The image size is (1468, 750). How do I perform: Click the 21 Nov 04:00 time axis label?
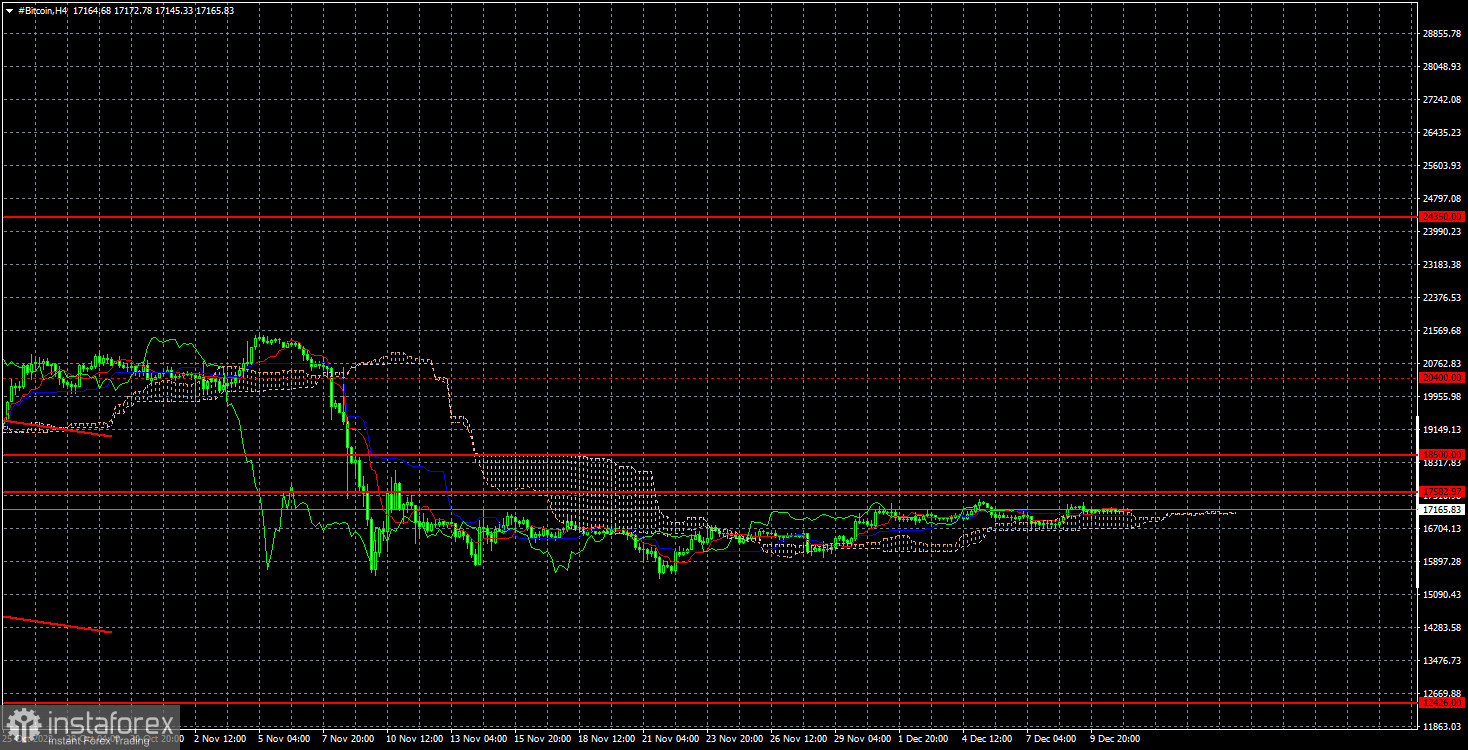coord(670,739)
